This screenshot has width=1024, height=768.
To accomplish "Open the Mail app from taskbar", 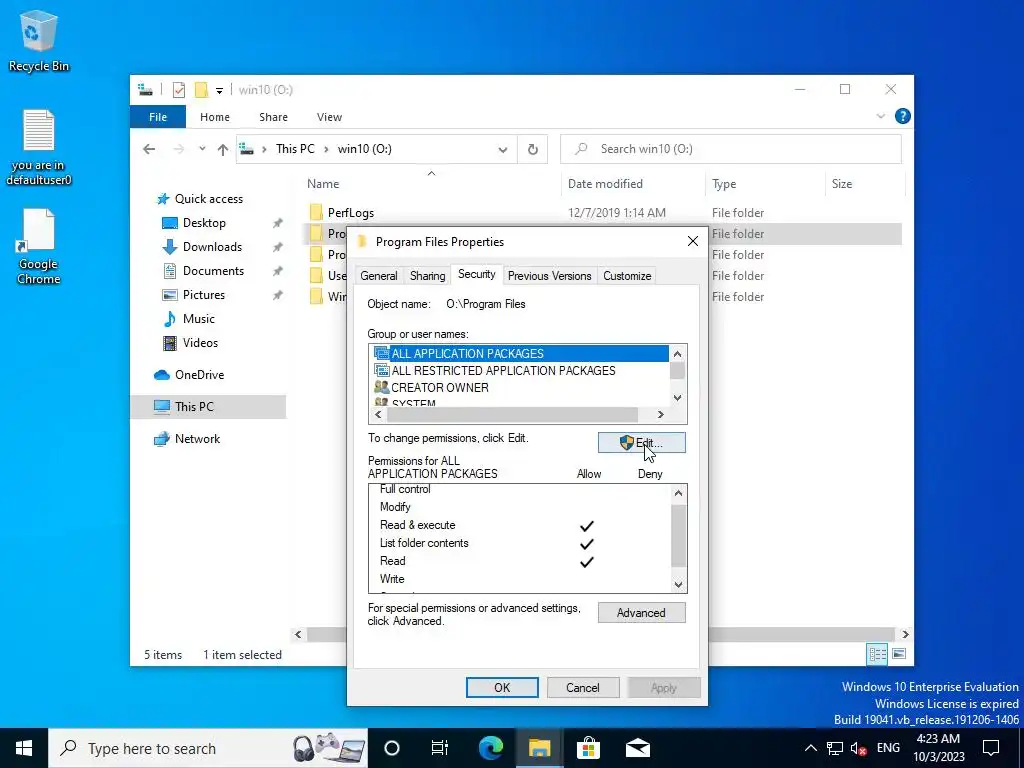I will point(637,748).
